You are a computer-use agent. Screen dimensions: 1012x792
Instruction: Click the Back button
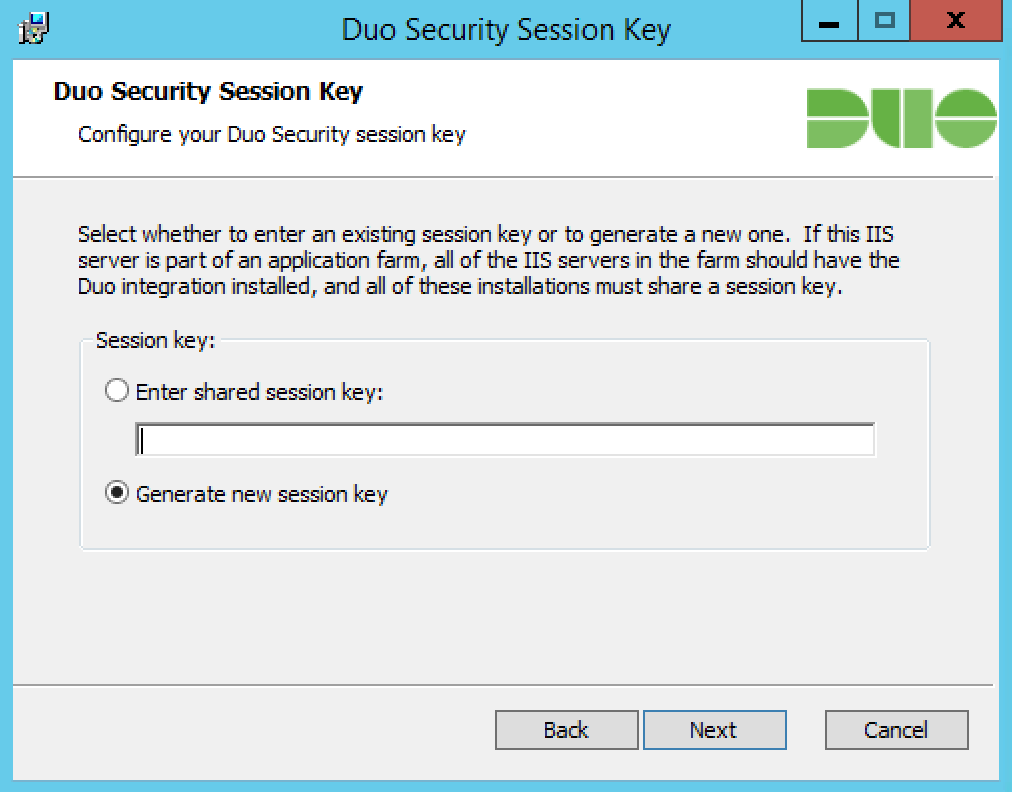pos(566,729)
